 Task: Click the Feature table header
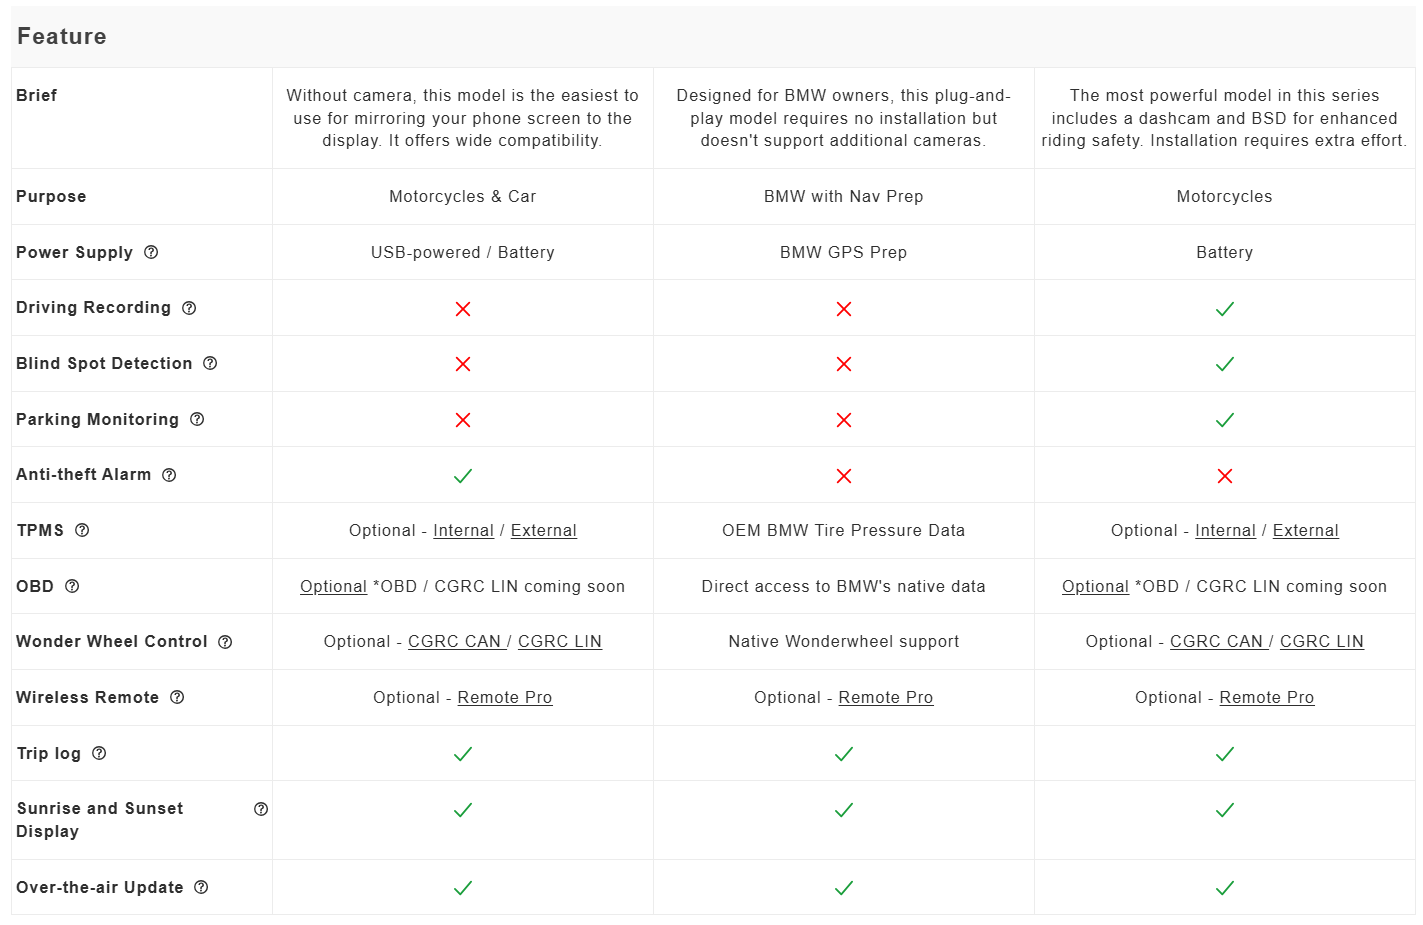[62, 37]
